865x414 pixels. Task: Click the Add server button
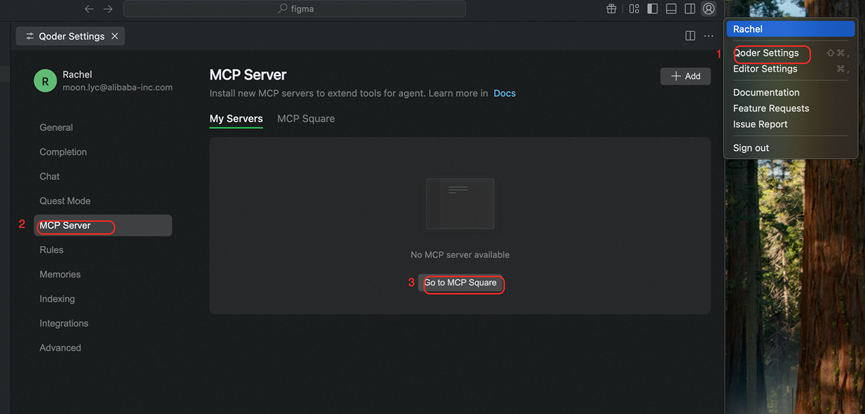[x=685, y=76]
